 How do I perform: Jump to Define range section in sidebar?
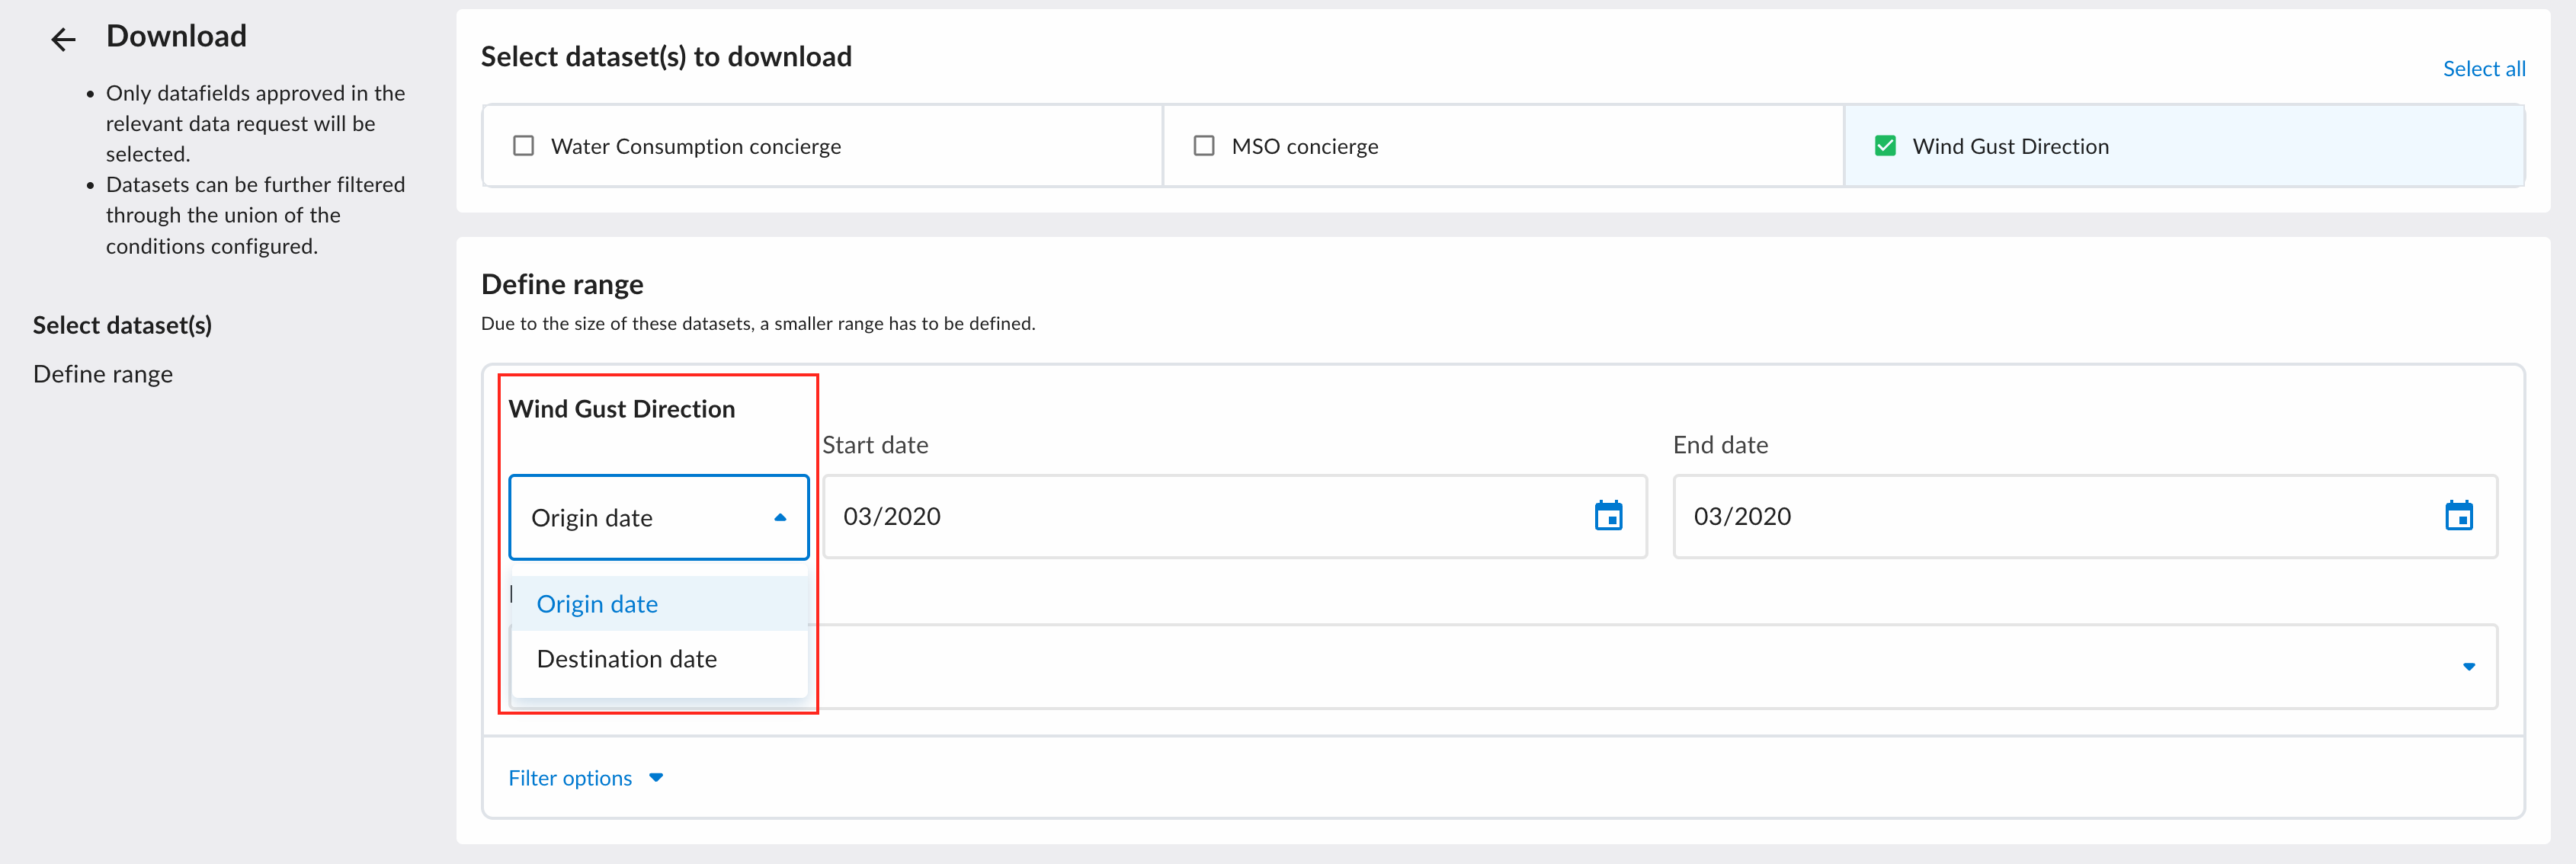[103, 374]
